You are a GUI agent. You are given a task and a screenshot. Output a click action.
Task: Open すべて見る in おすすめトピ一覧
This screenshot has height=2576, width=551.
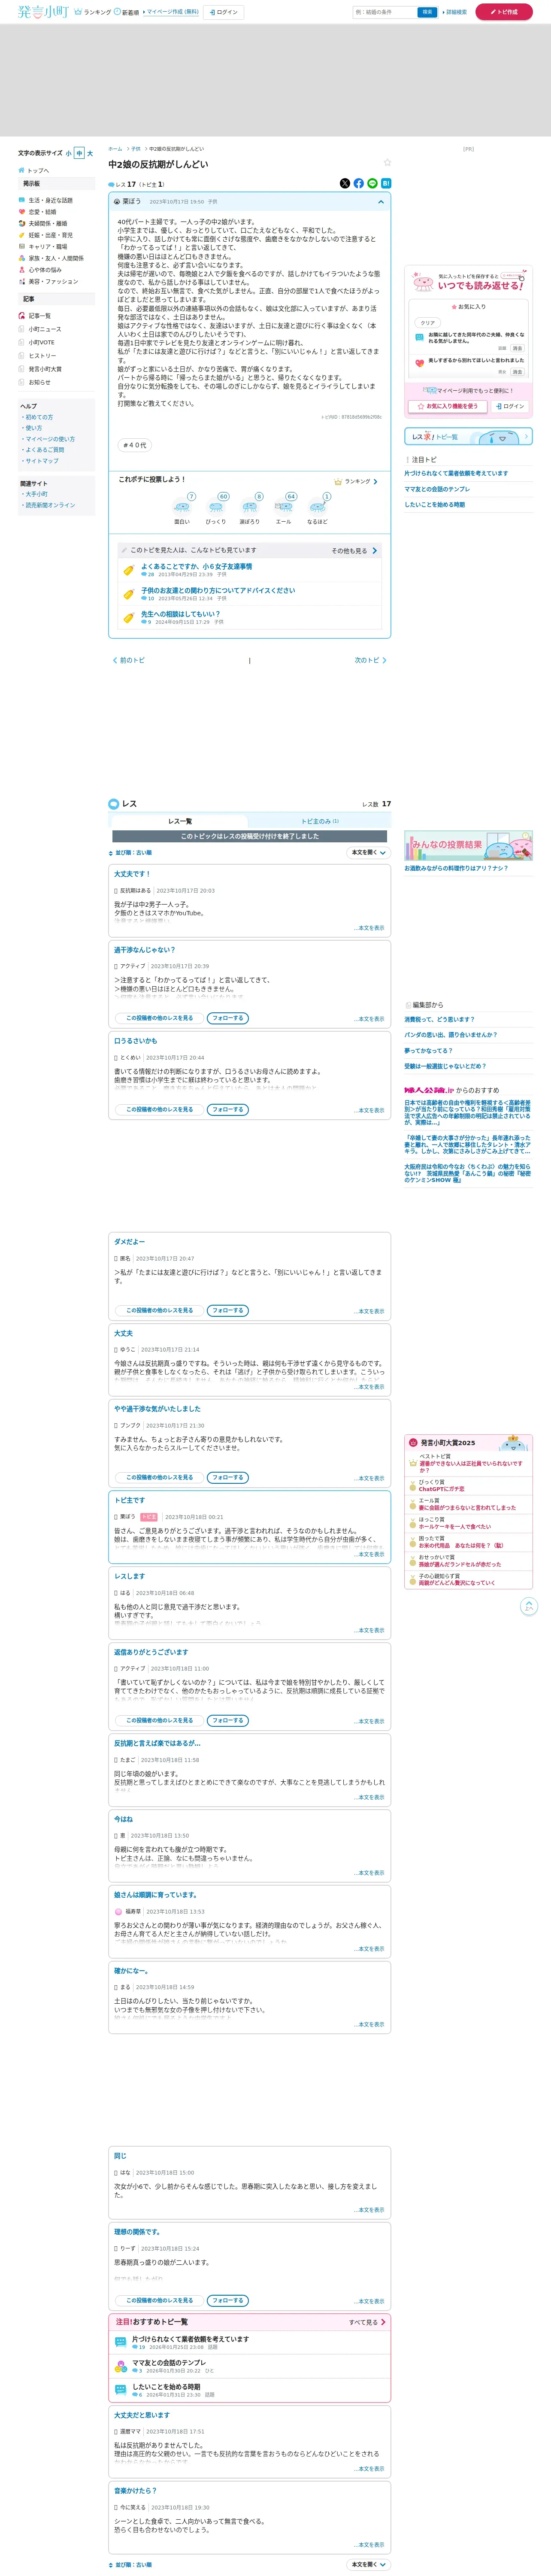366,2322
